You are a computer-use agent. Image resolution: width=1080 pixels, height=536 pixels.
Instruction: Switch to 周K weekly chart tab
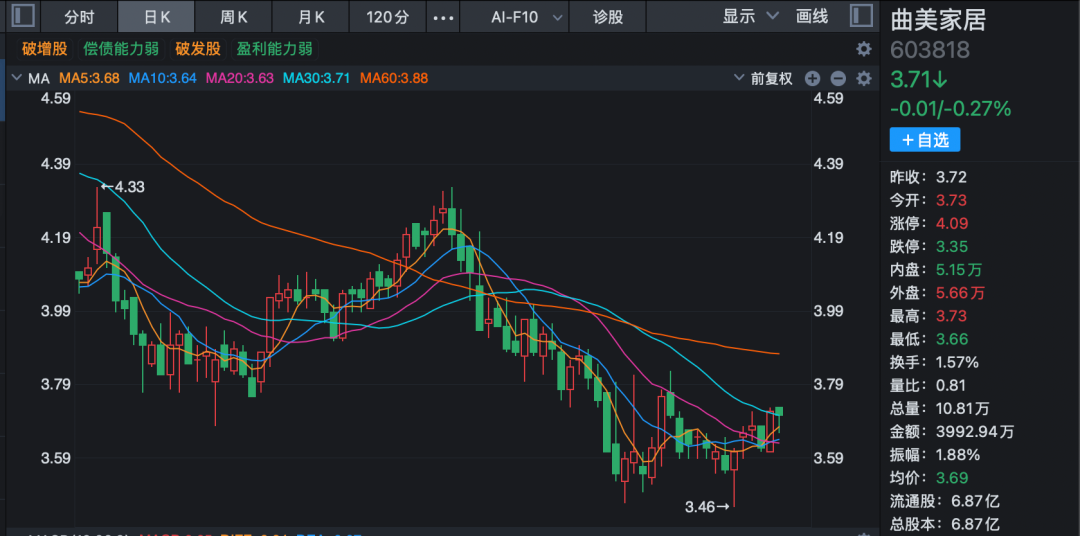point(234,17)
